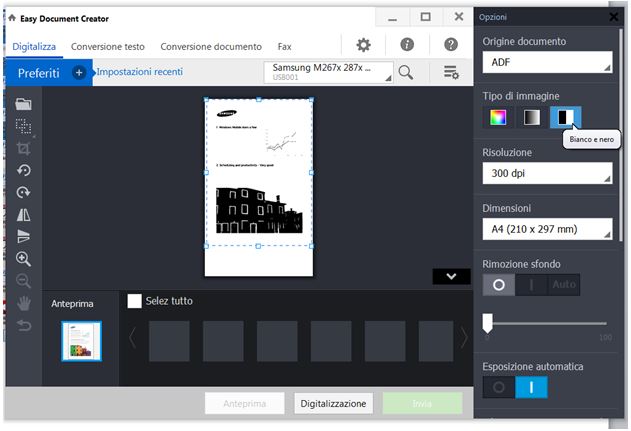Expand the Risoluzione 300 dpi dropdown
Image resolution: width=631 pixels, height=431 pixels.
[x=546, y=173]
